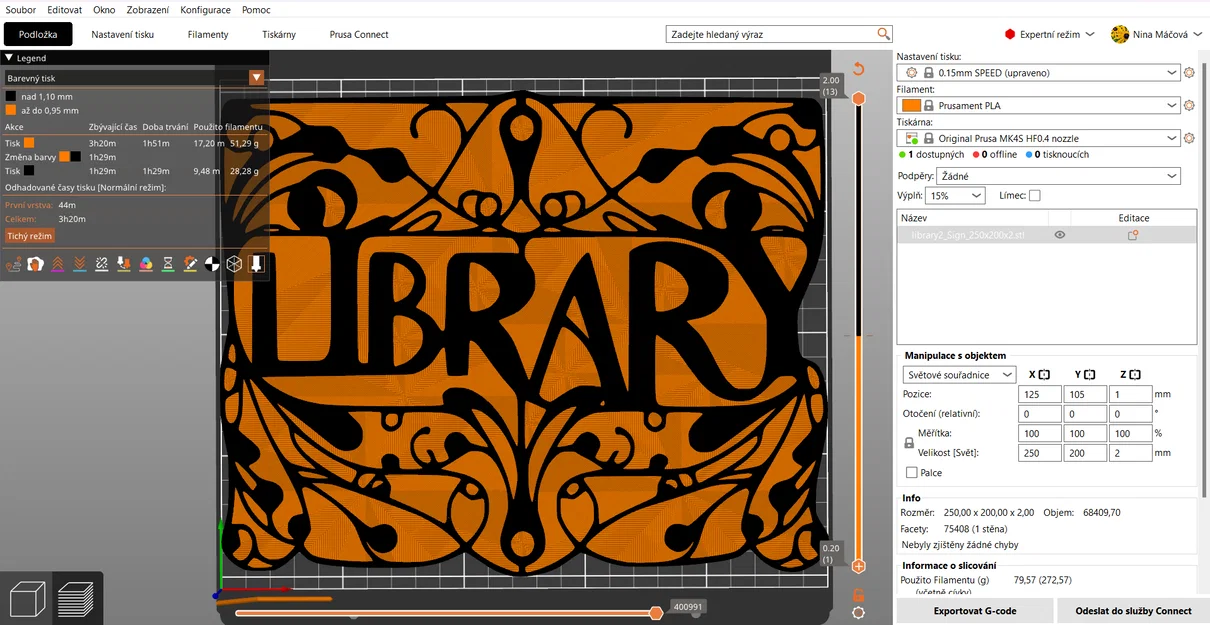Click horizontal moves slider handle
The image size is (1210, 625).
click(656, 613)
